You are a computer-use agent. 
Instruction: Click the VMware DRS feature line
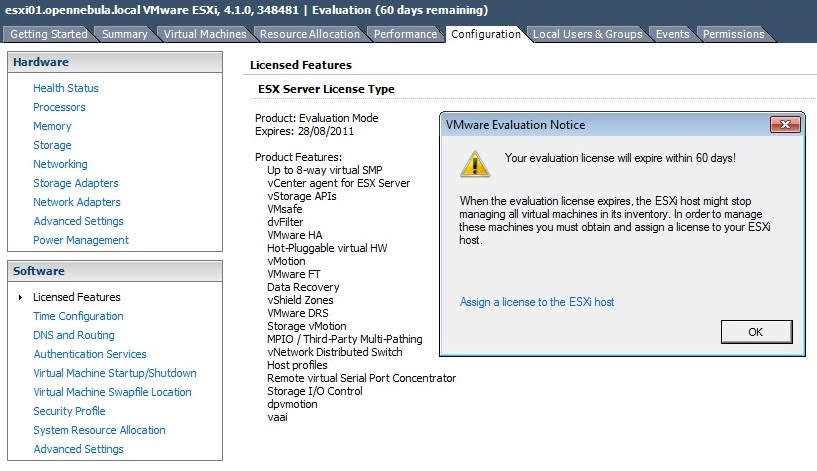pyautogui.click(x=298, y=314)
